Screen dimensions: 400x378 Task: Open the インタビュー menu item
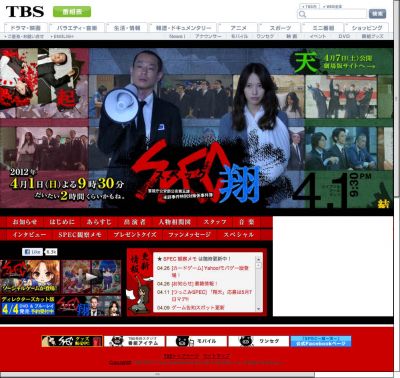(x=29, y=235)
